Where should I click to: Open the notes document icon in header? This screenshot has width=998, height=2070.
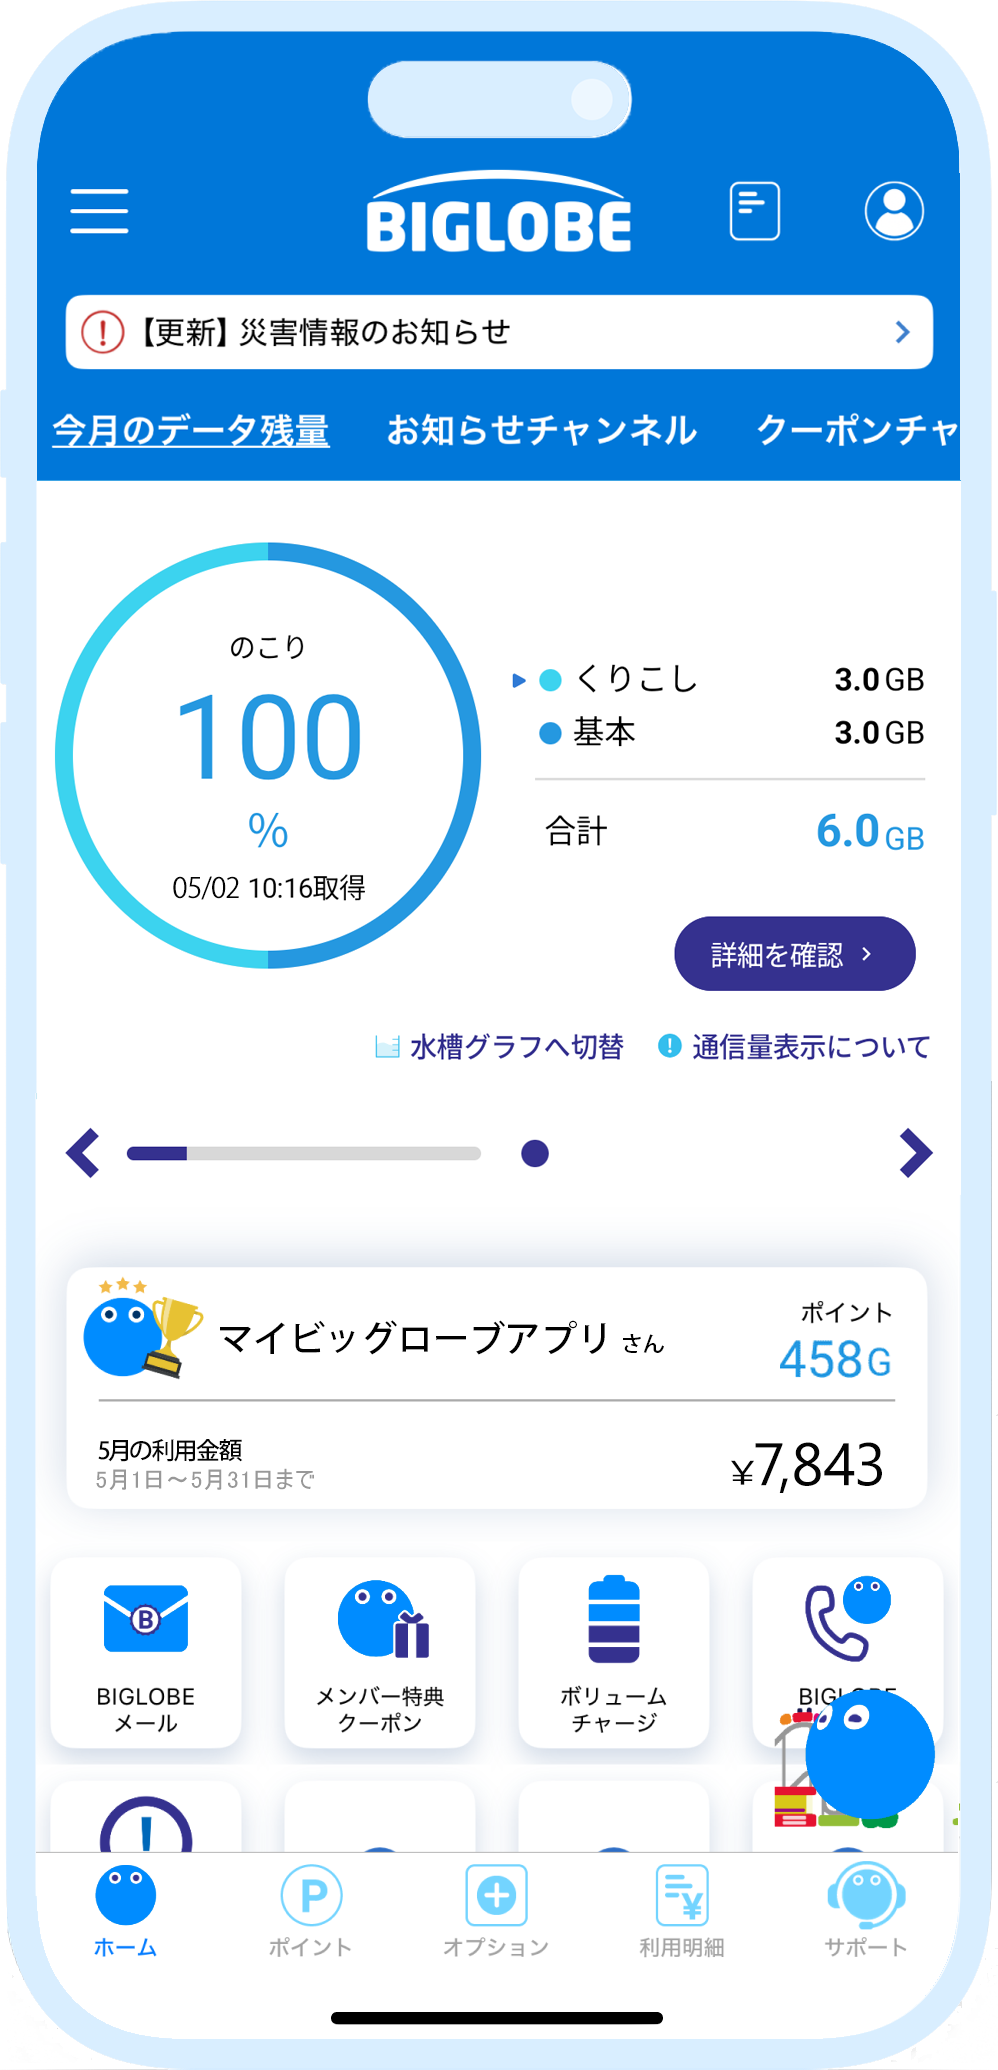pos(754,211)
